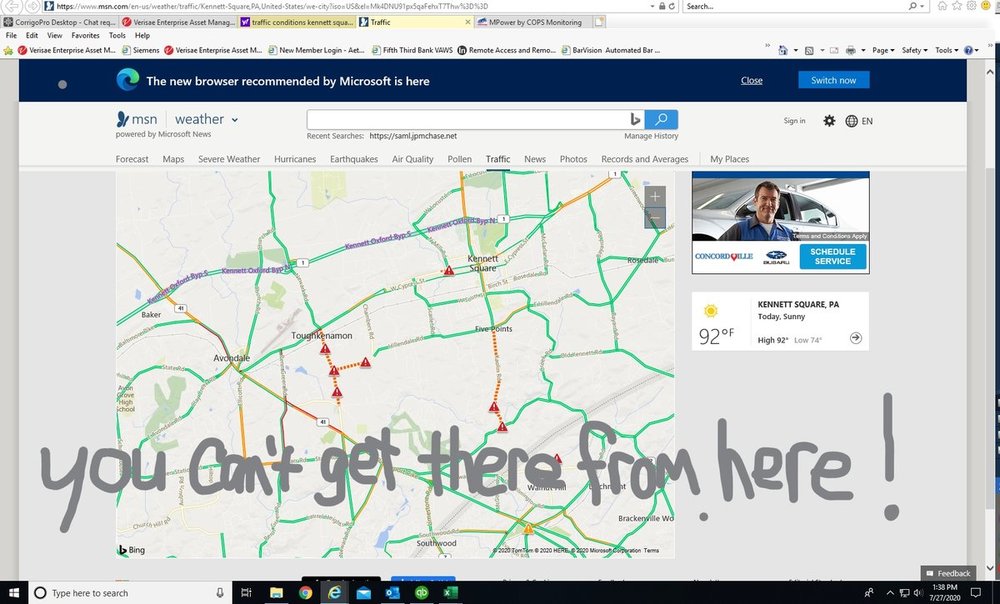The image size is (1000, 604).
Task: Click the browser Home icon
Action: (942, 6)
